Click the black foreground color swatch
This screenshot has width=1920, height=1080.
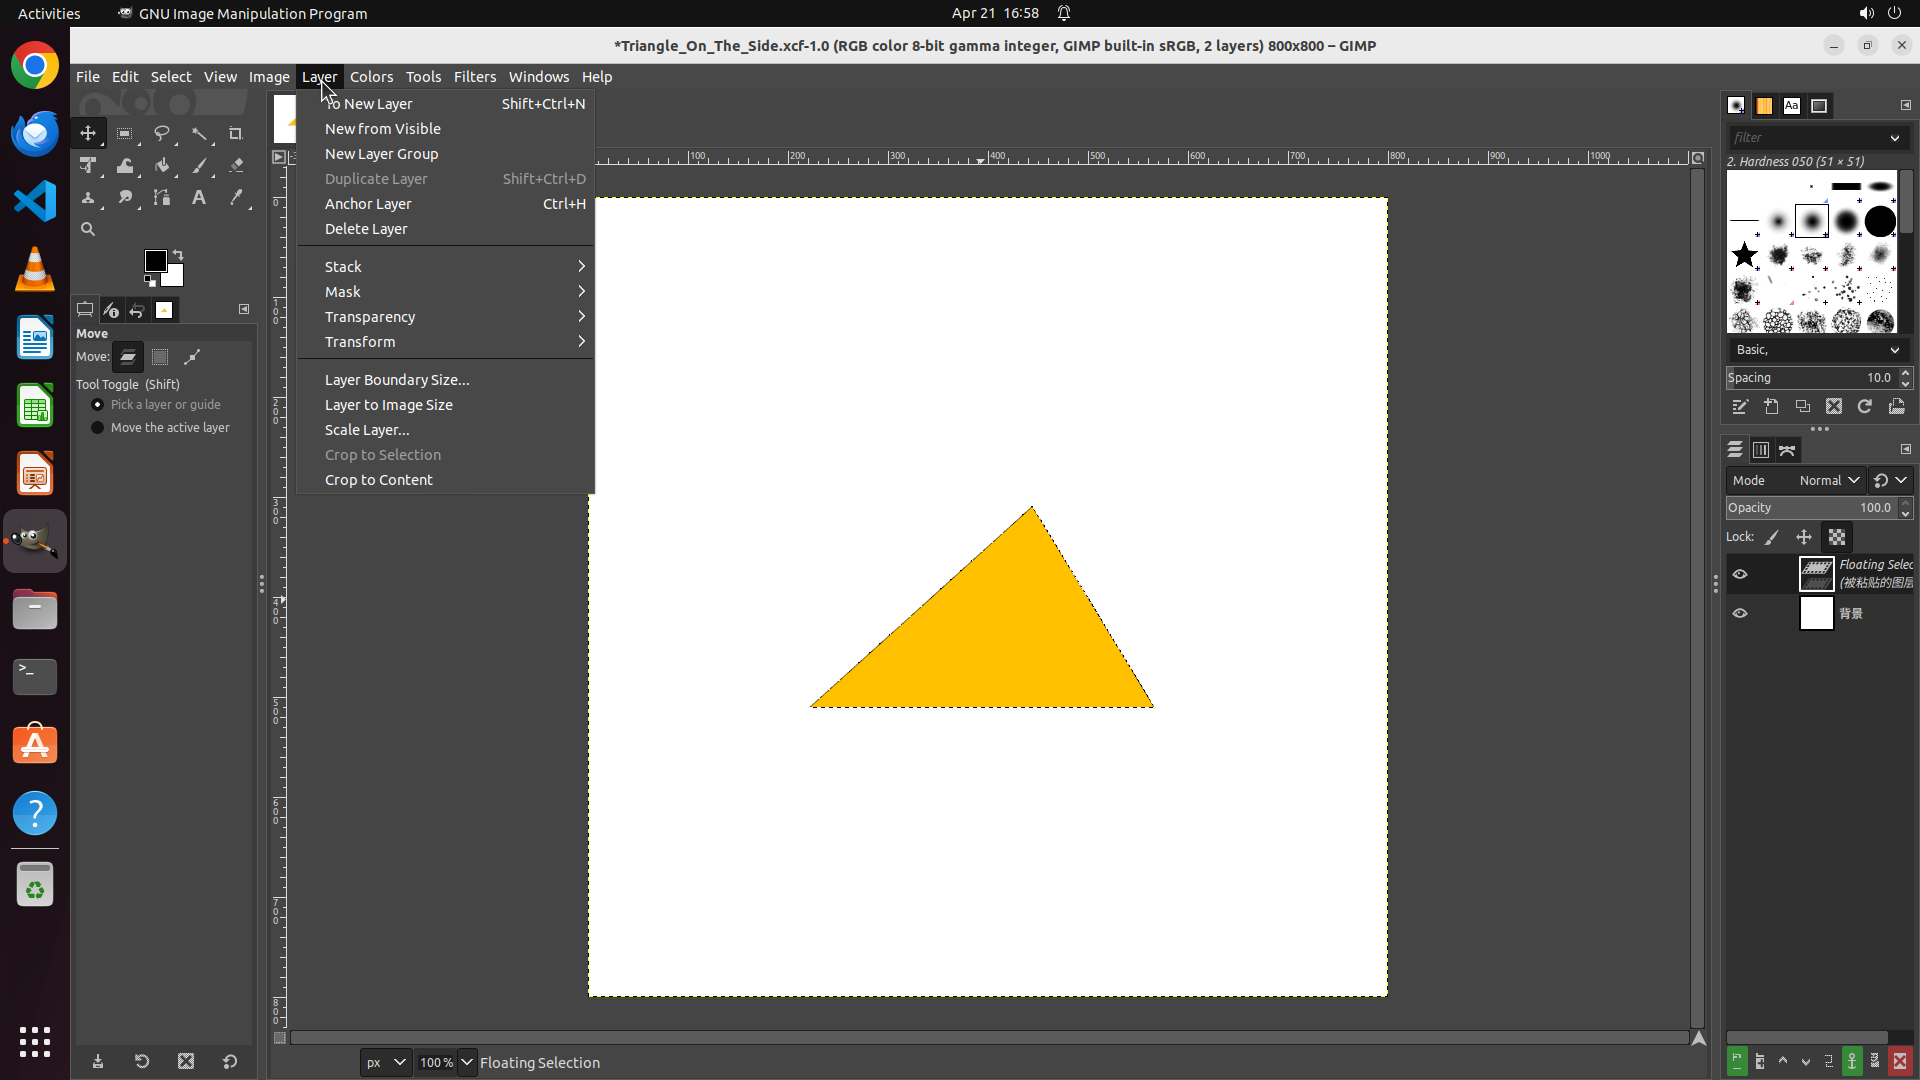[x=155, y=261]
